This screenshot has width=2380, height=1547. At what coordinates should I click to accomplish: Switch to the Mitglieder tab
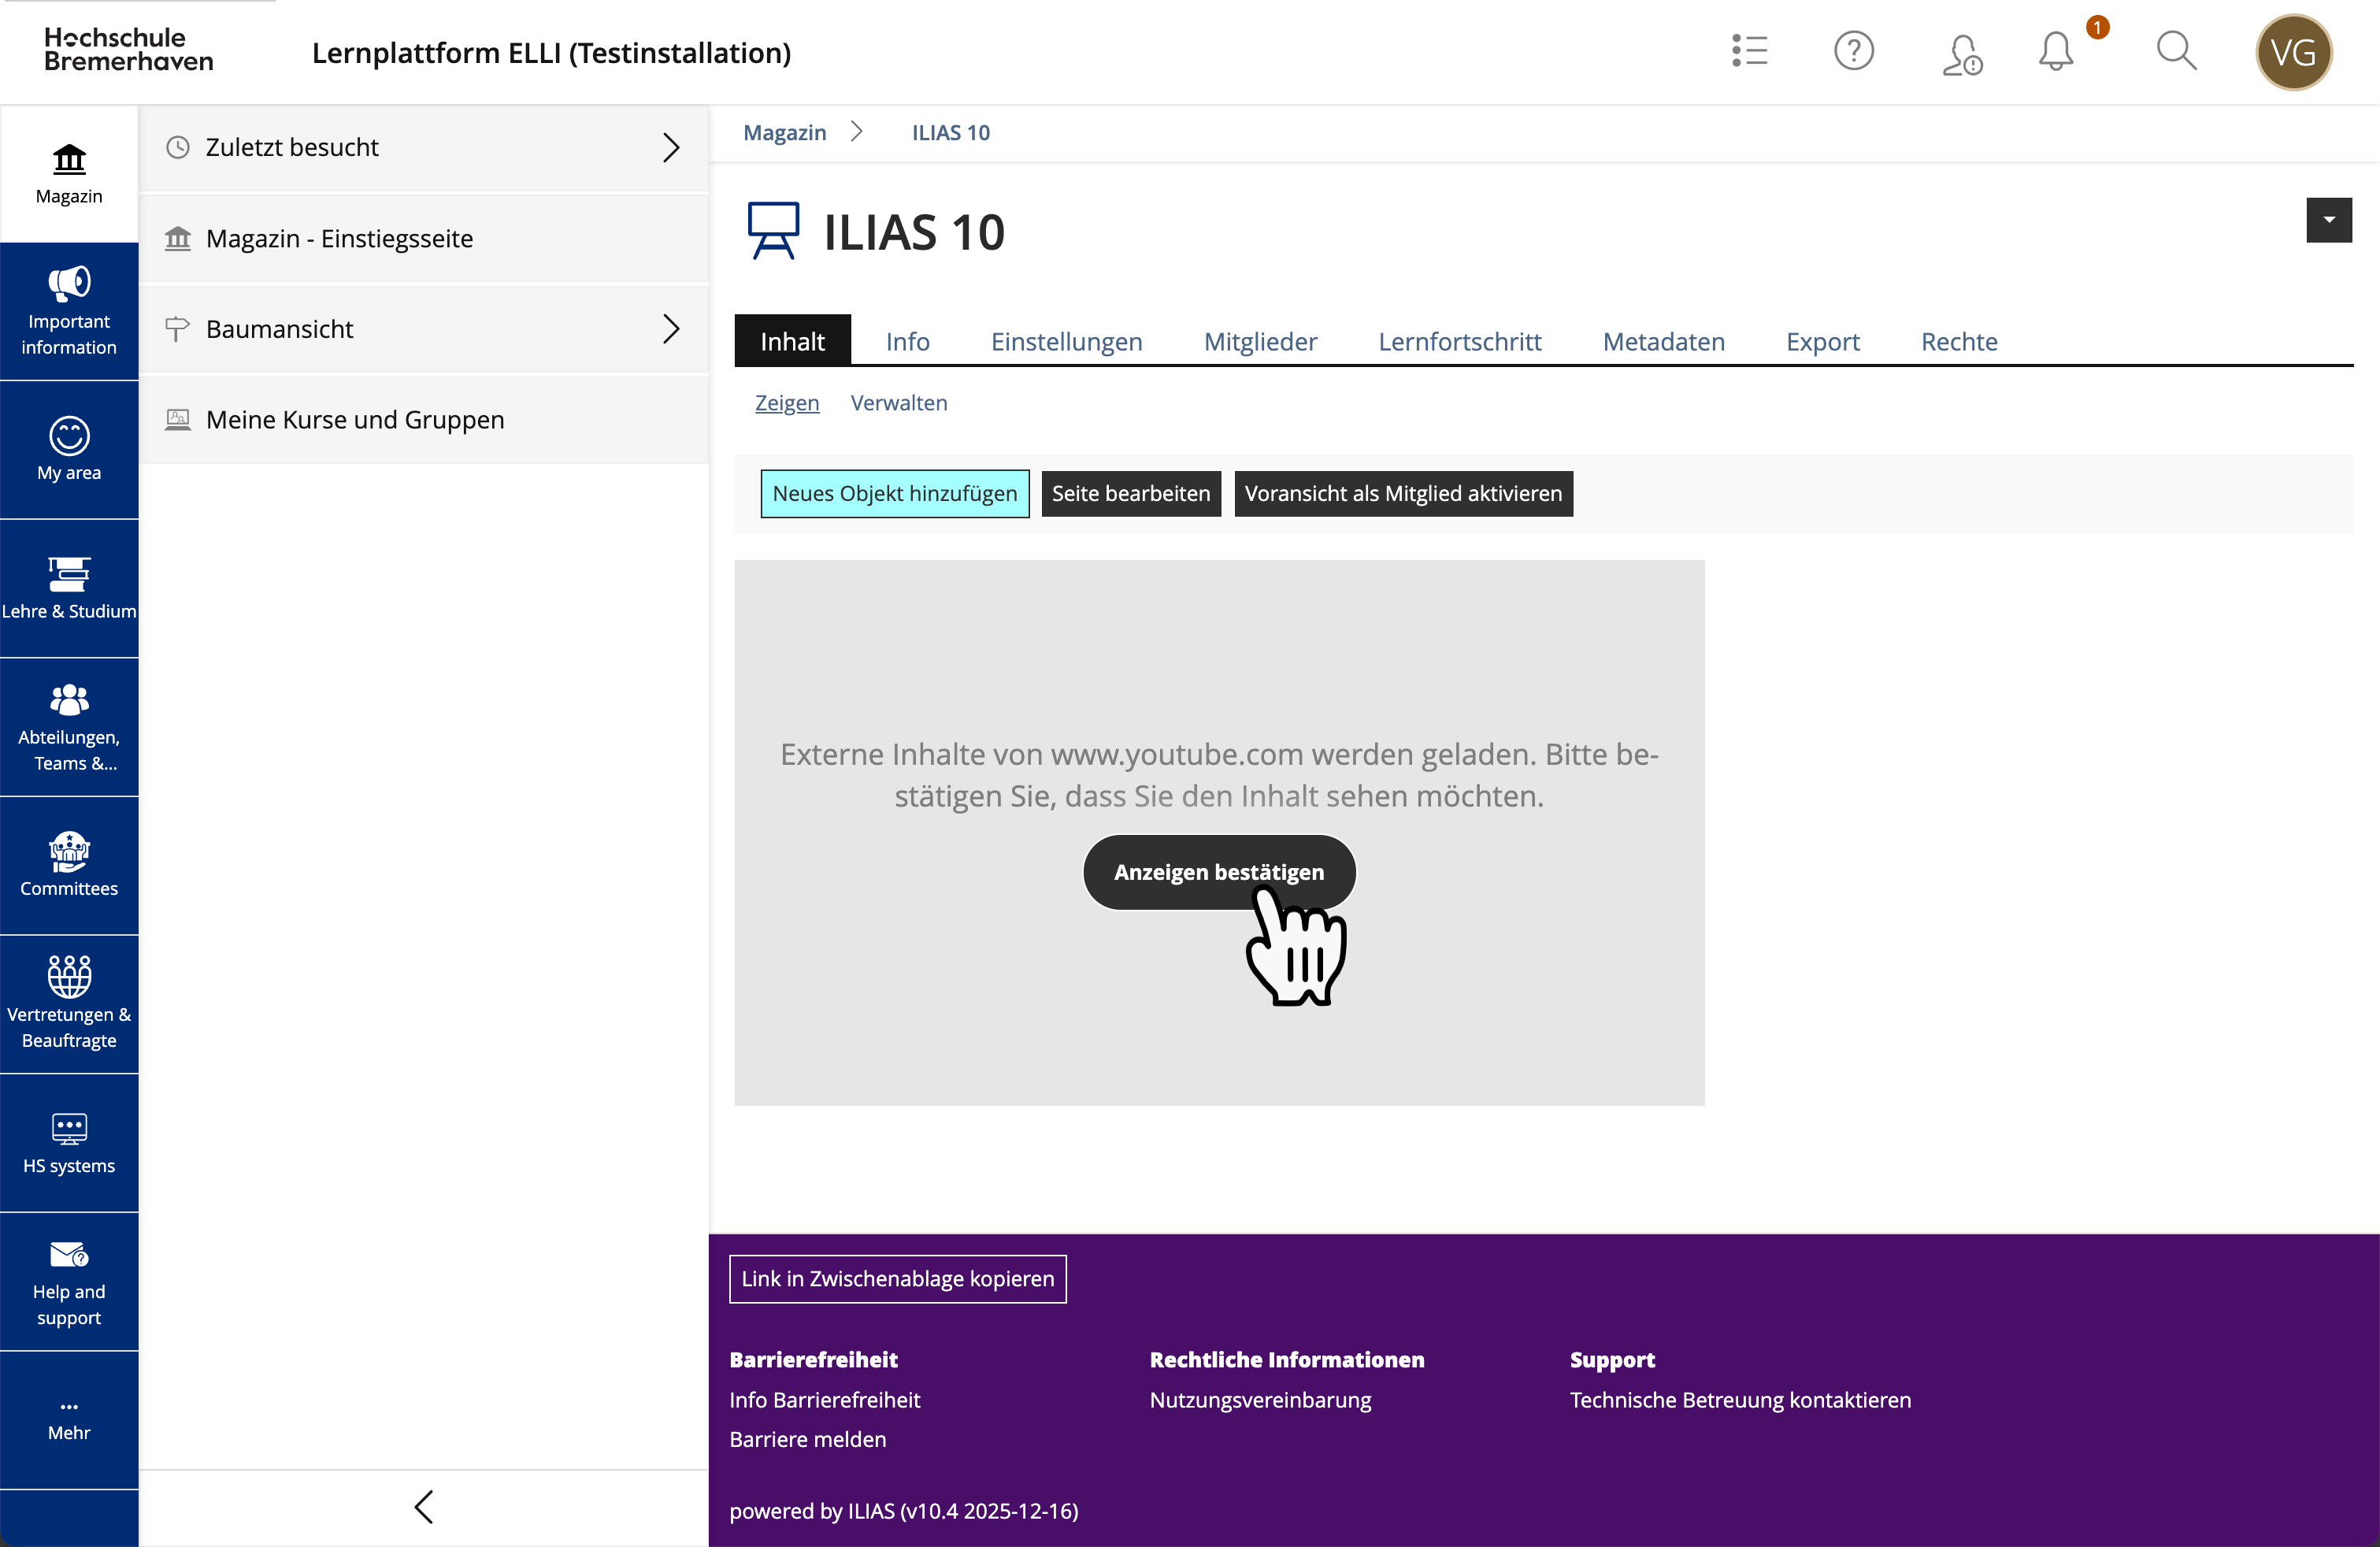coord(1260,342)
